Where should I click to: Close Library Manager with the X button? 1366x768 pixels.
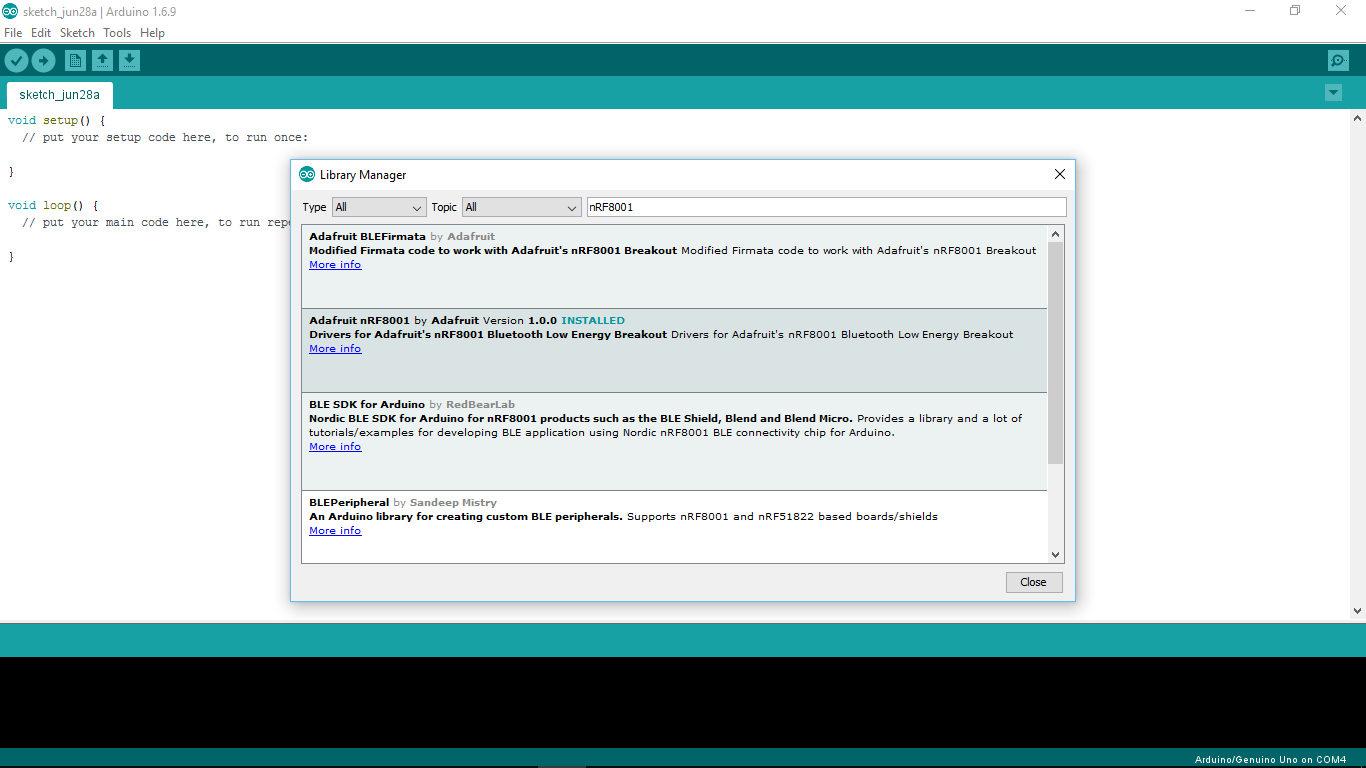pos(1060,174)
